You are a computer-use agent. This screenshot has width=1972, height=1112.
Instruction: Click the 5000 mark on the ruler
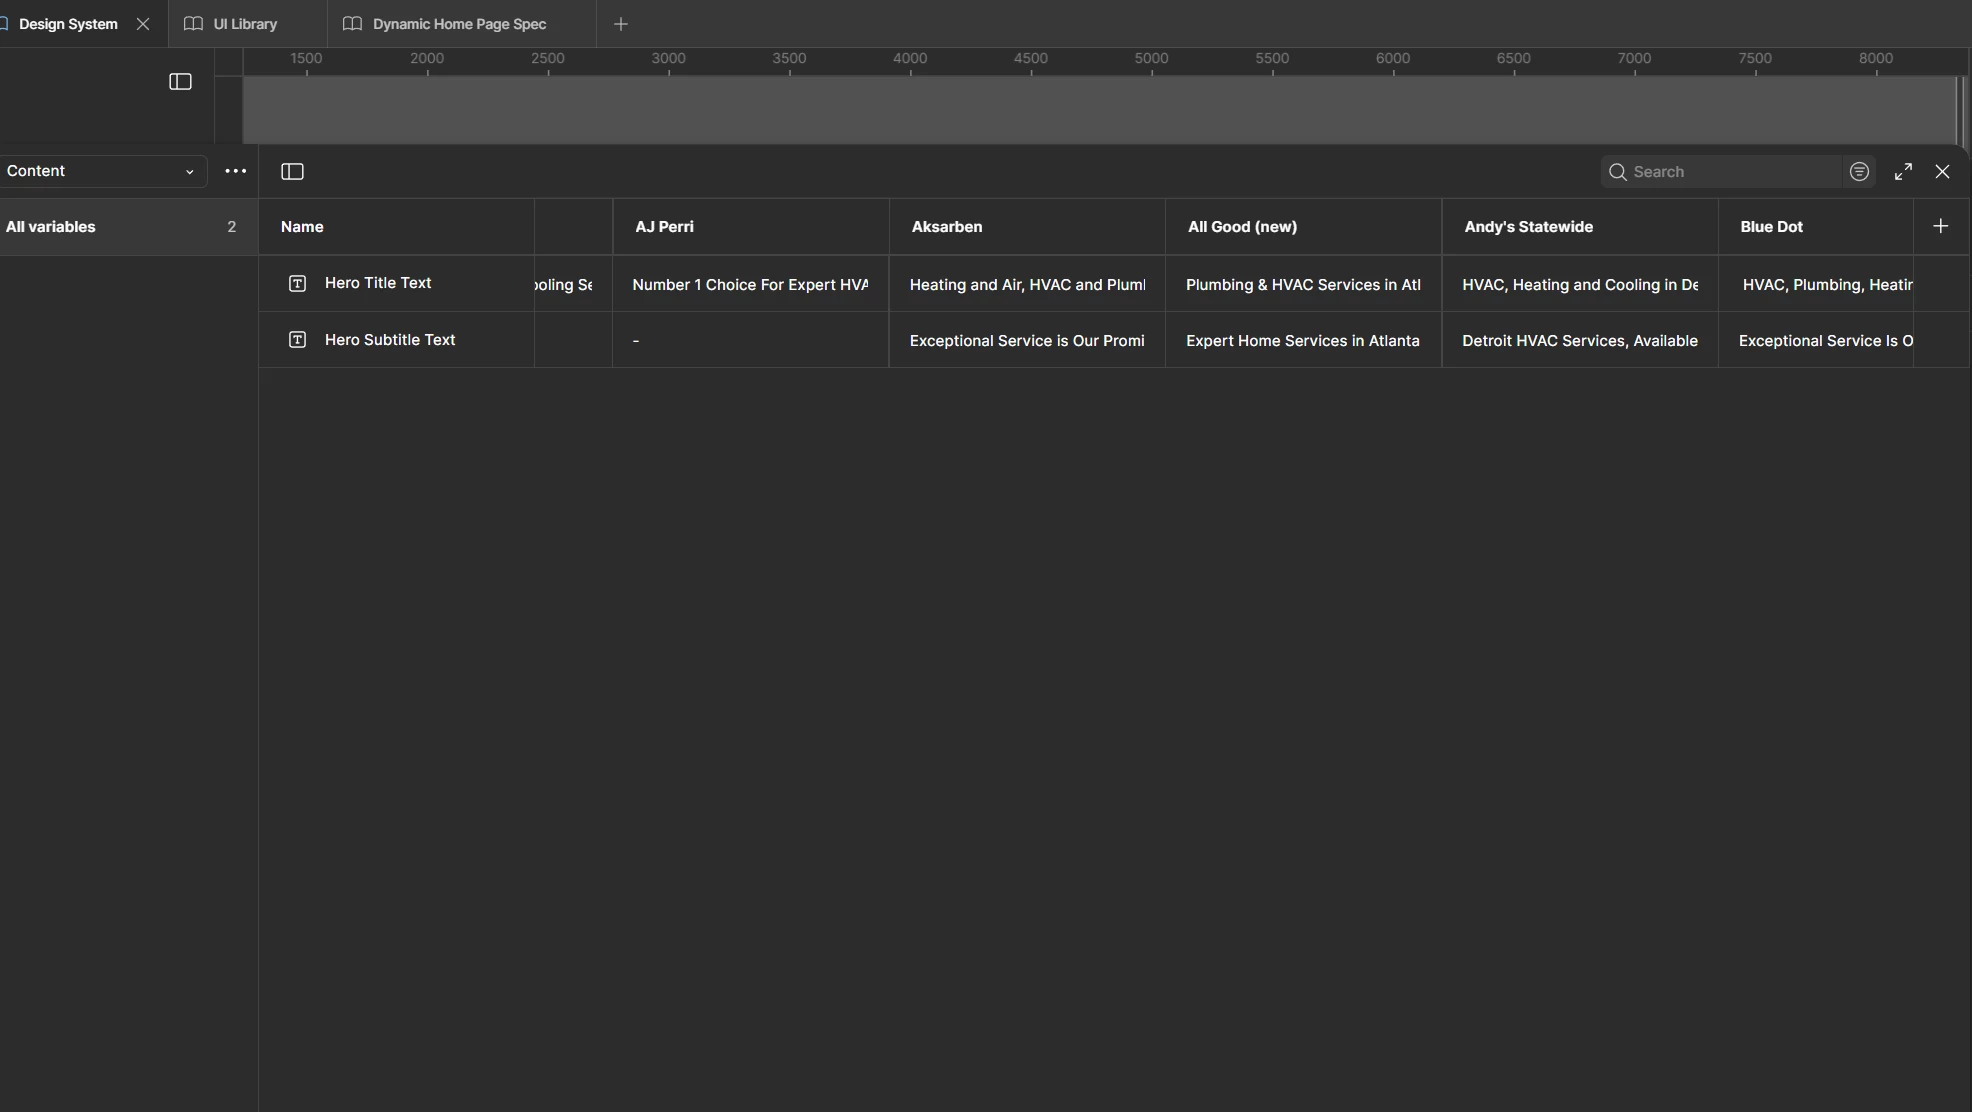(1151, 59)
